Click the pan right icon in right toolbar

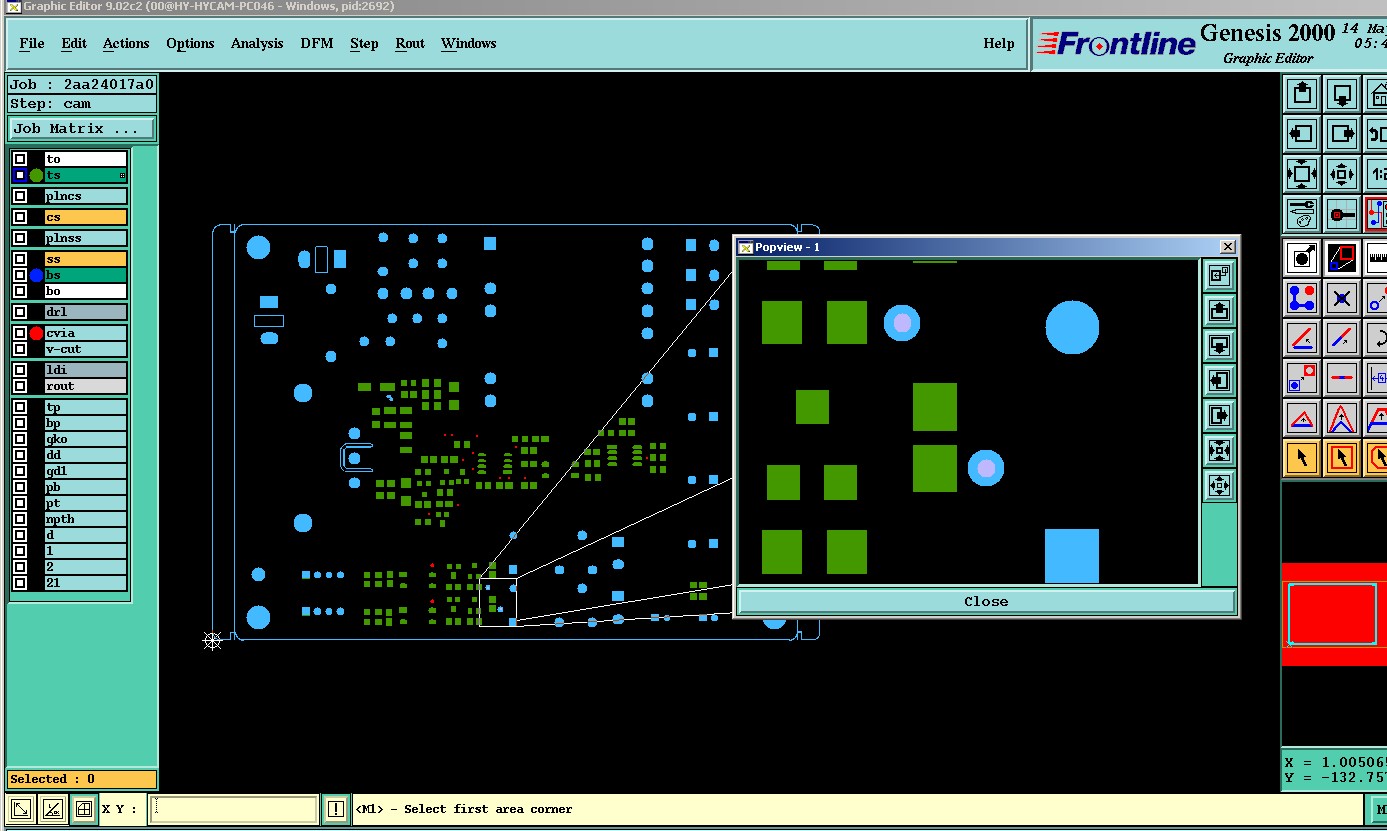1342,134
